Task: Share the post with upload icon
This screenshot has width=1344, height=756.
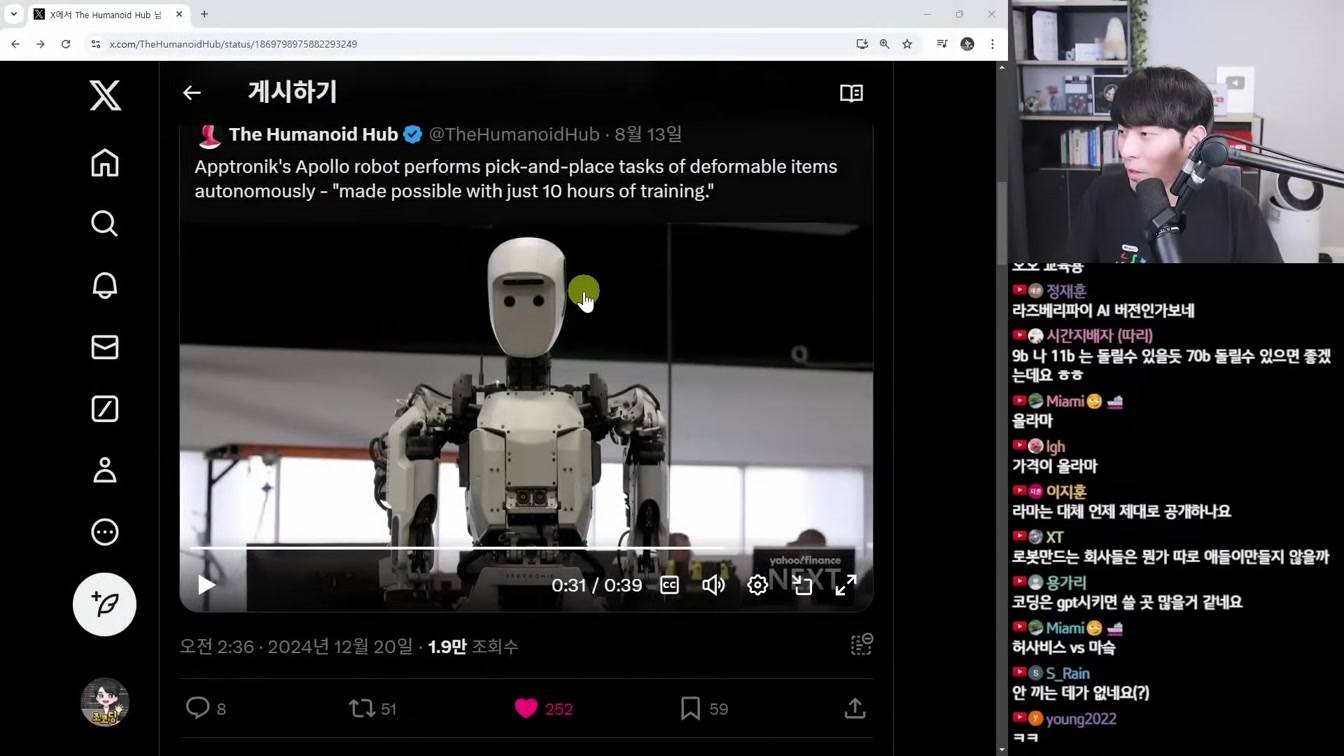Action: [x=855, y=708]
